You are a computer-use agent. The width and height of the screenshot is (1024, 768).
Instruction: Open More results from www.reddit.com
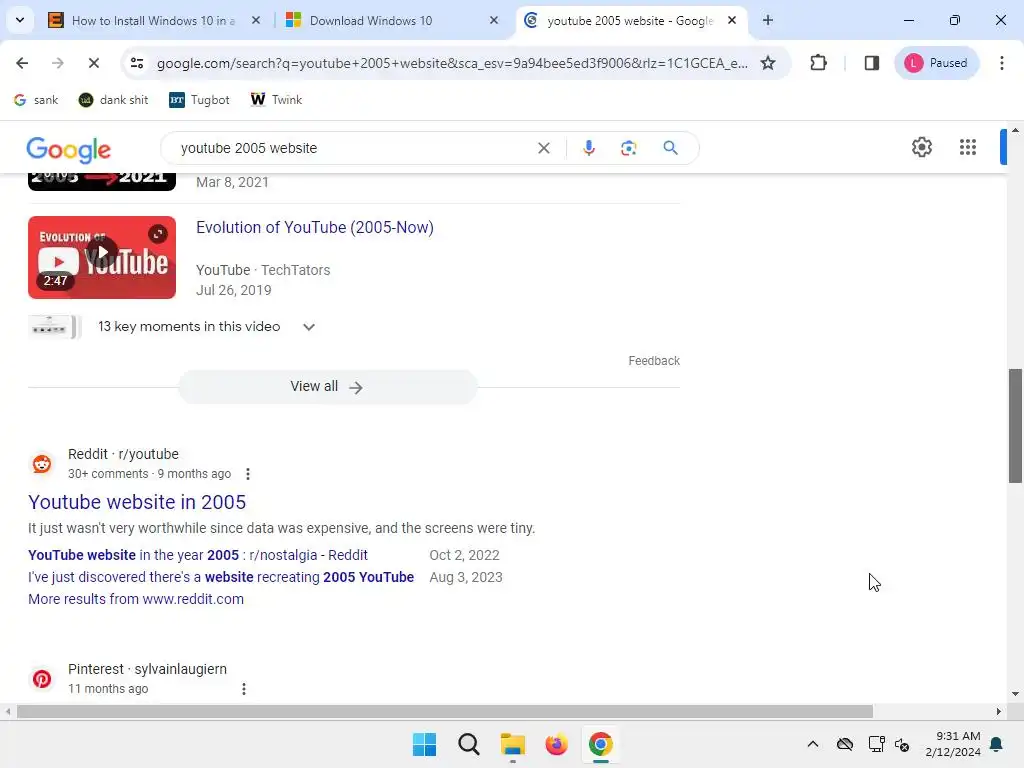(x=136, y=599)
